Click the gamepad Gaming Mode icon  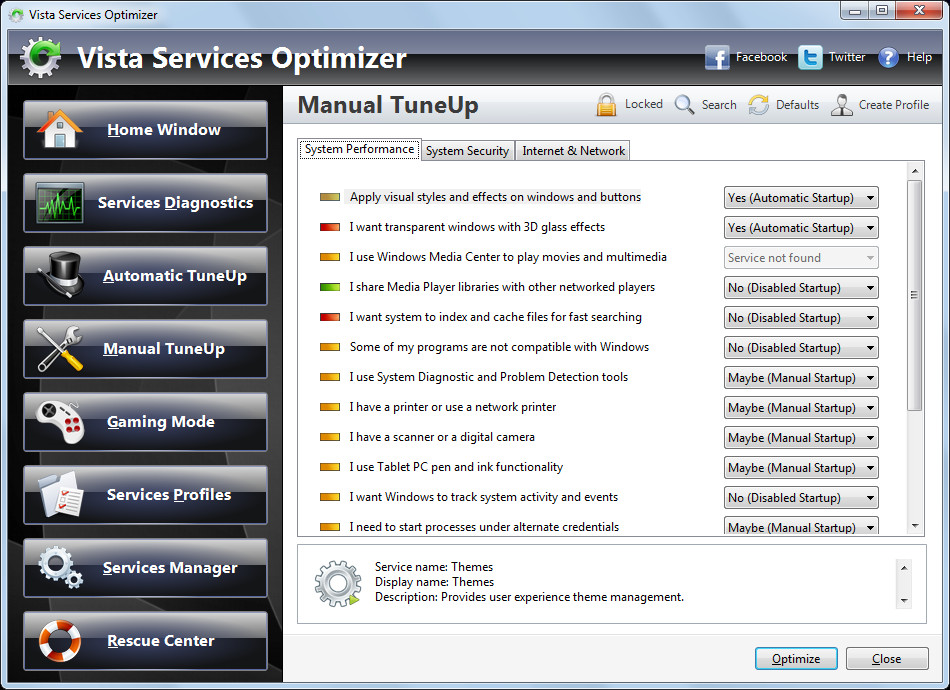[x=59, y=422]
